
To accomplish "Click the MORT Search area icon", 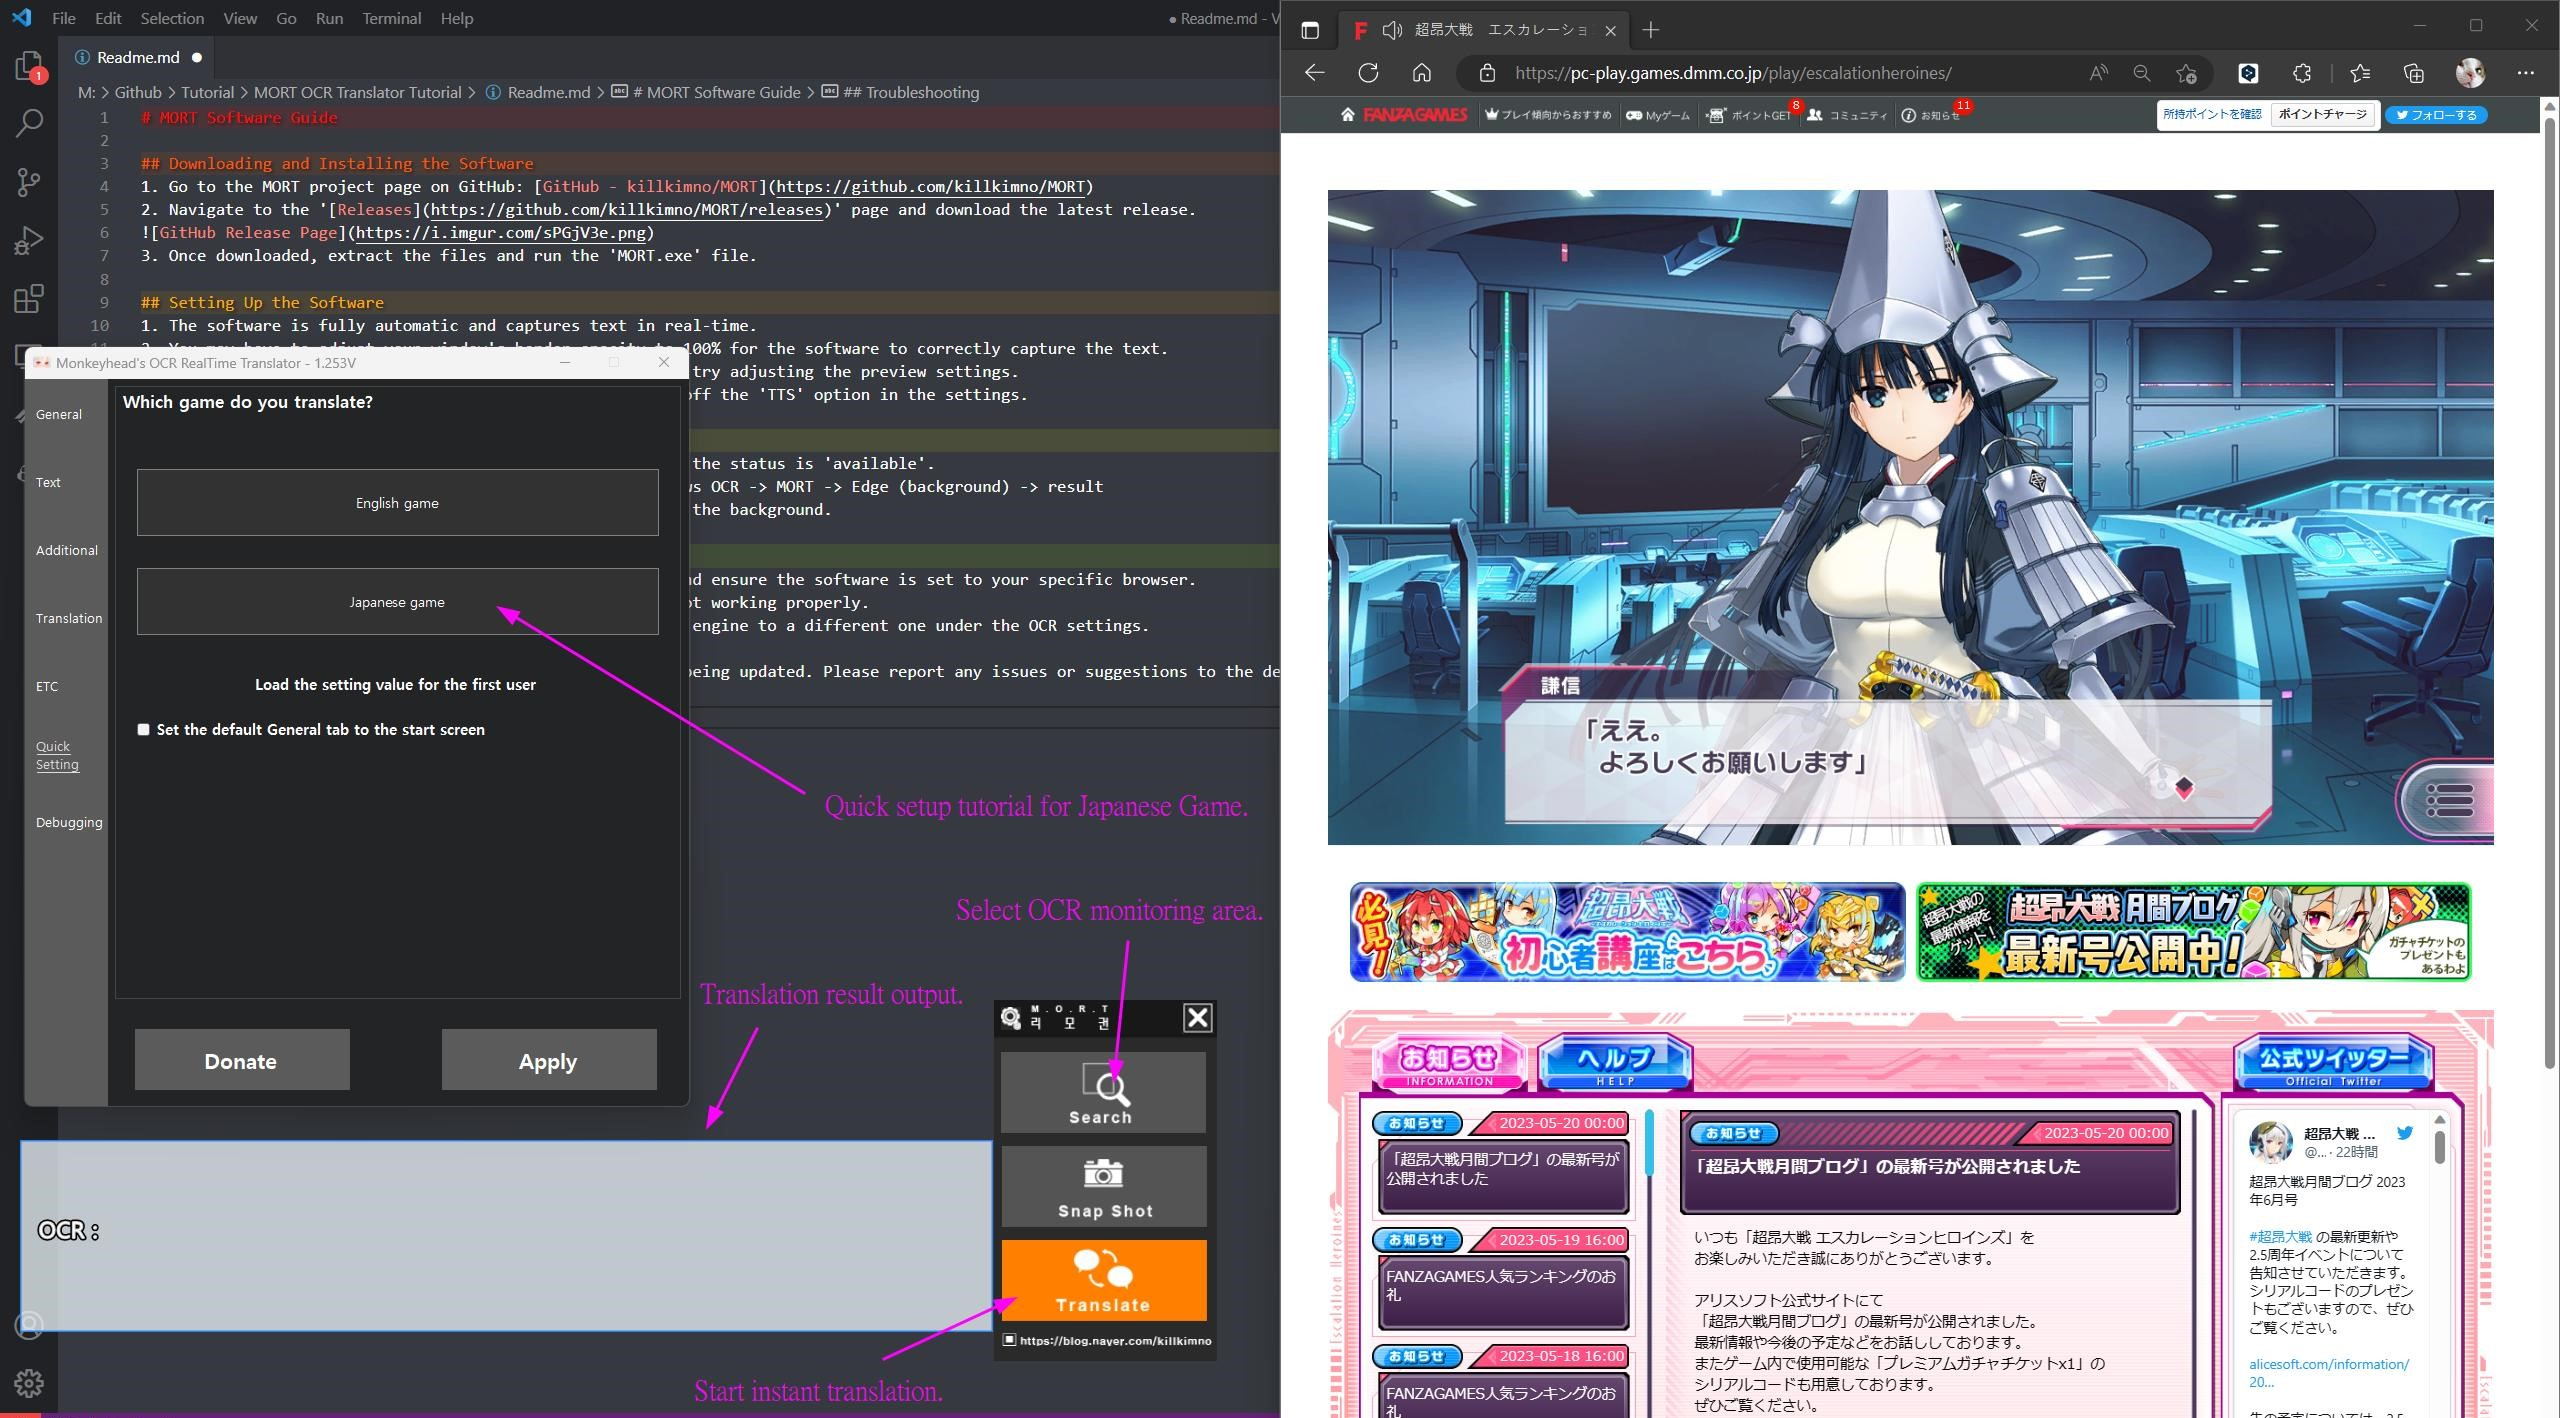I will 1103,1092.
